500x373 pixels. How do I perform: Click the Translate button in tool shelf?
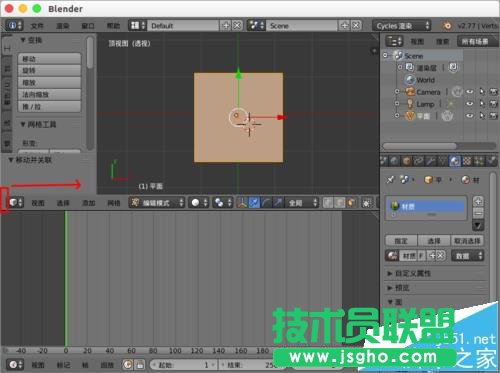coord(49,59)
